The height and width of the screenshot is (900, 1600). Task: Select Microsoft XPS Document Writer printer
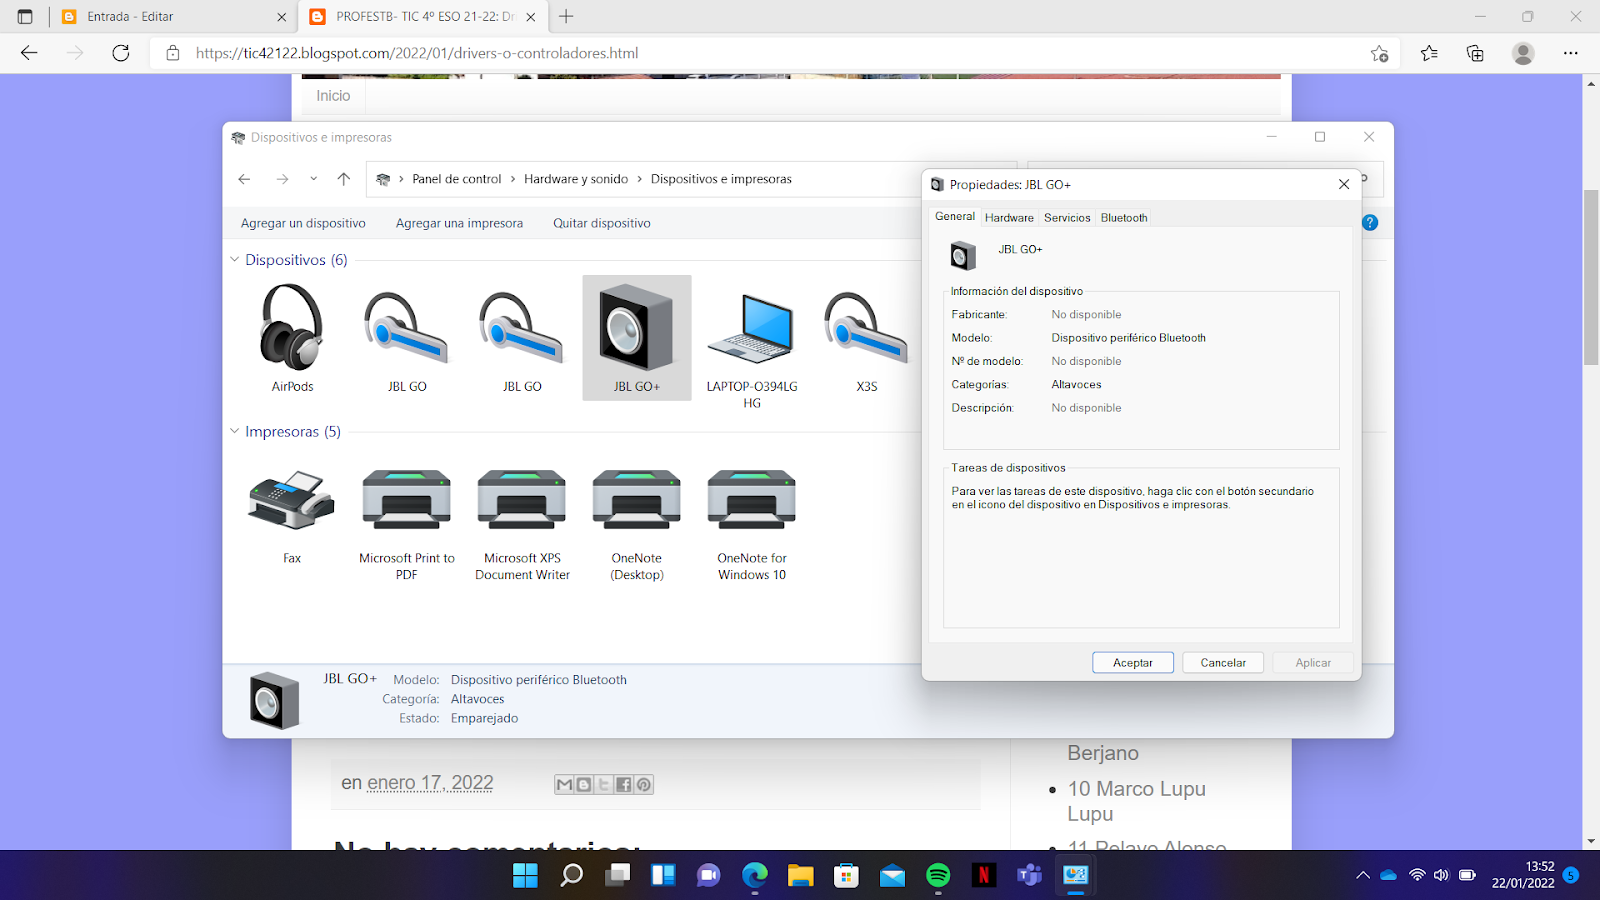[x=522, y=499]
